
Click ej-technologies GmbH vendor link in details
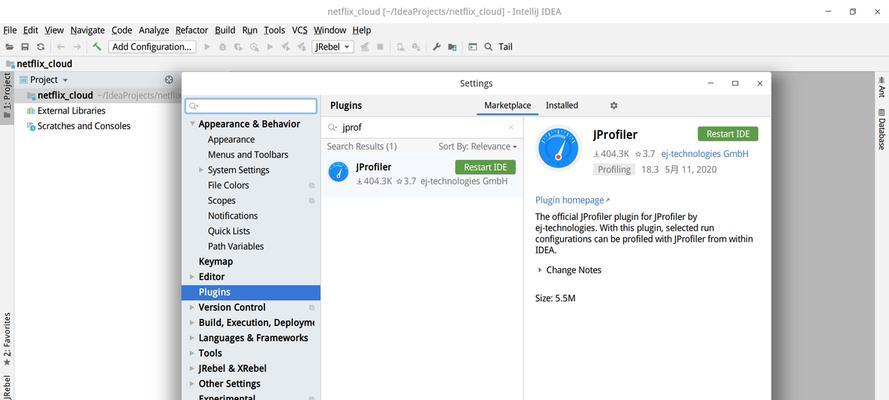tap(705, 154)
